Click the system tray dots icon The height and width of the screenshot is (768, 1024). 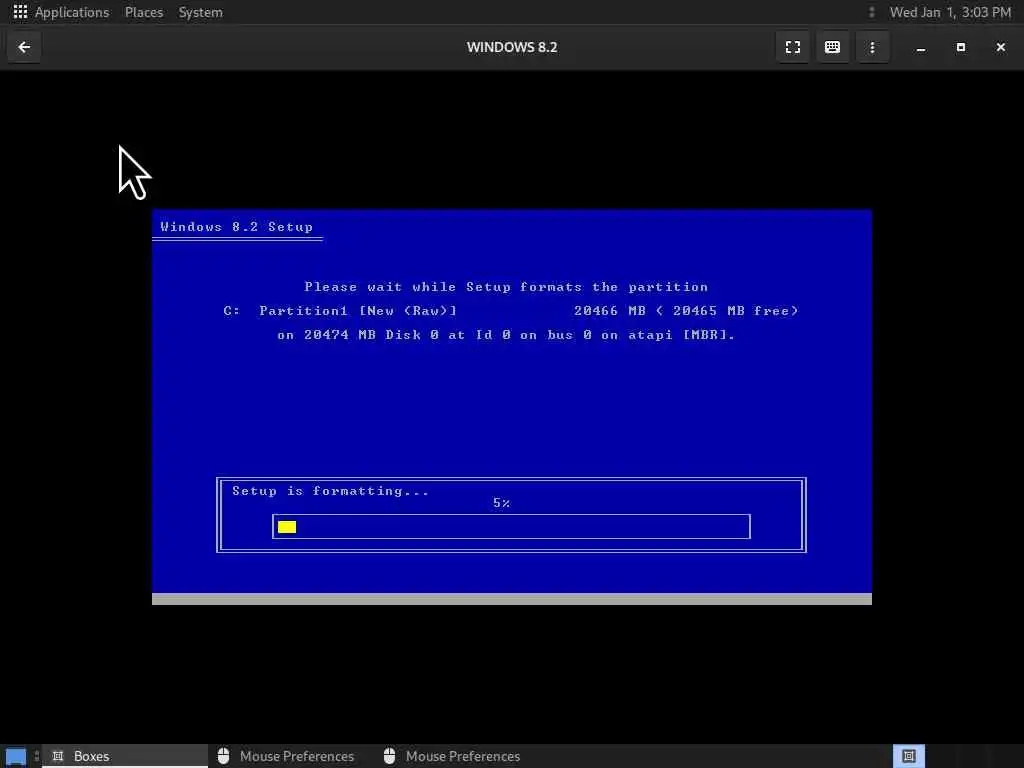point(871,12)
